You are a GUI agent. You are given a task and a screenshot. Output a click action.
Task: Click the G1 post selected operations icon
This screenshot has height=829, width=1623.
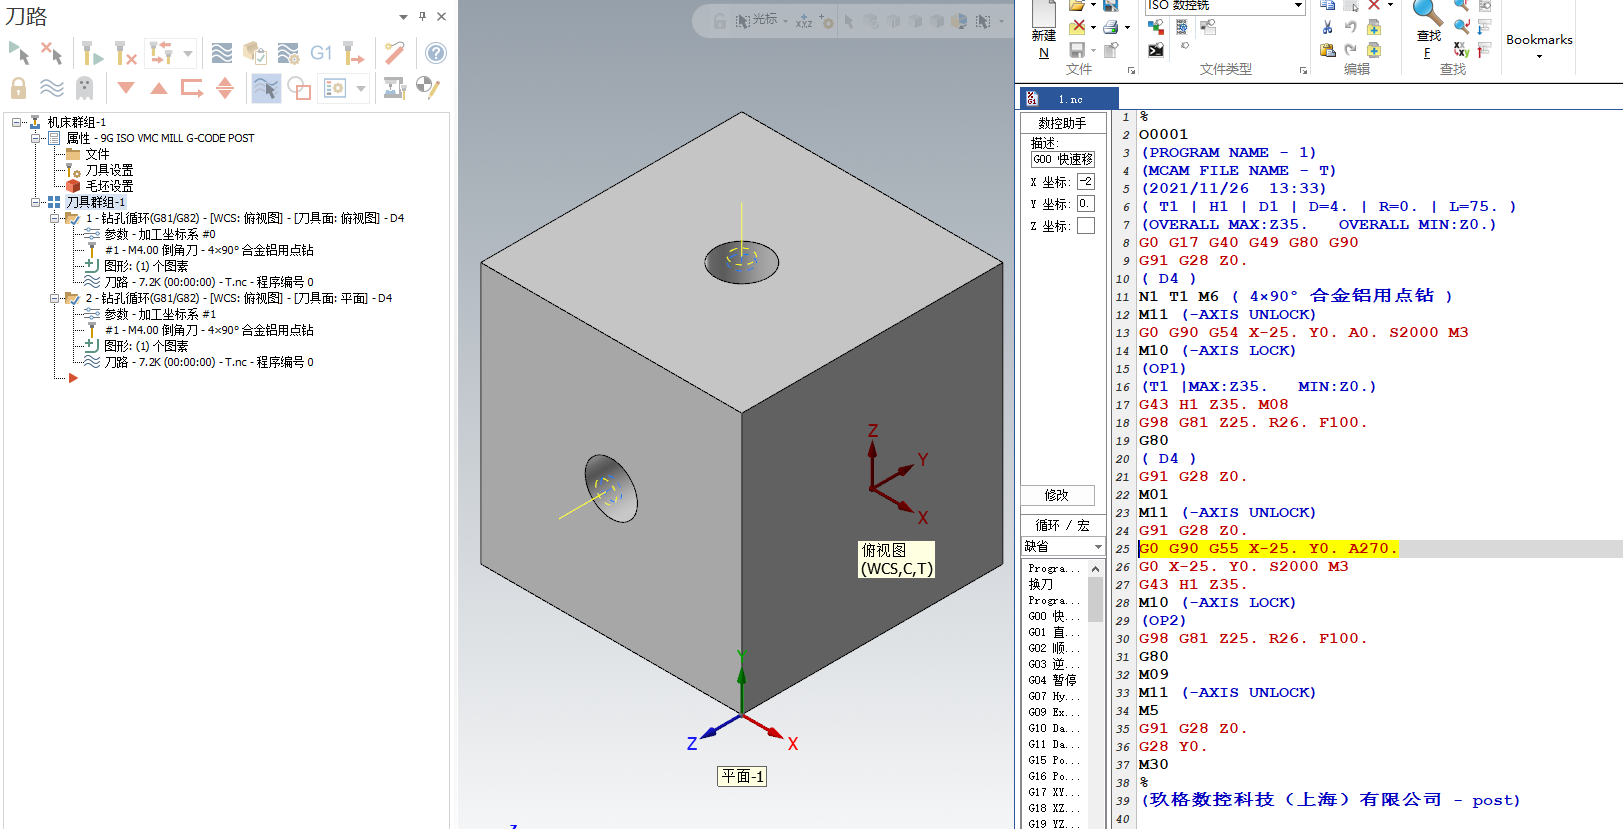(321, 53)
